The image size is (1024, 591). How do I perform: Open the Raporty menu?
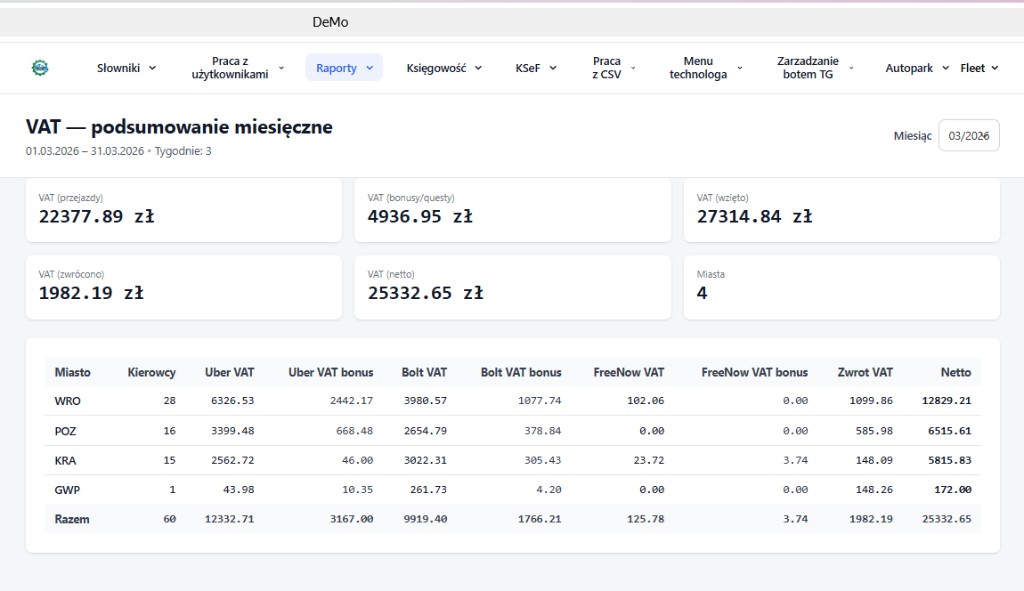[x=344, y=68]
